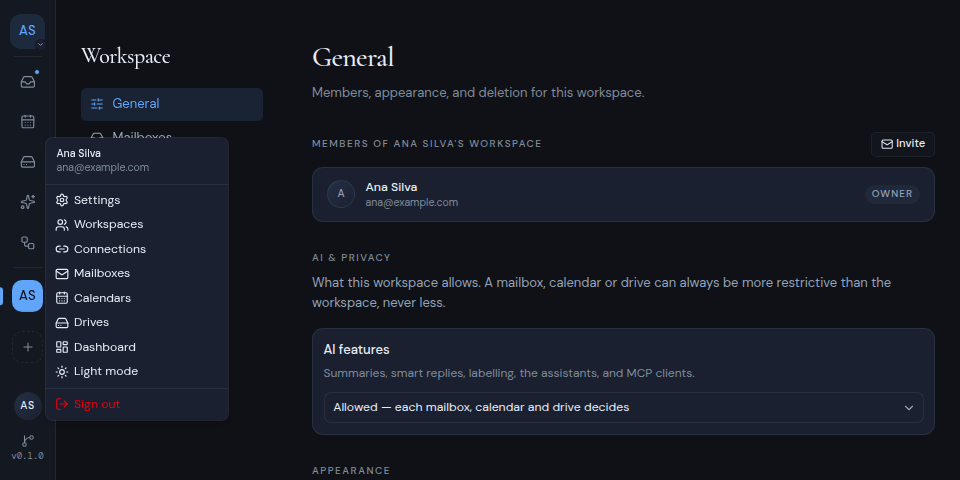Switch to Light mode

[x=137, y=372]
